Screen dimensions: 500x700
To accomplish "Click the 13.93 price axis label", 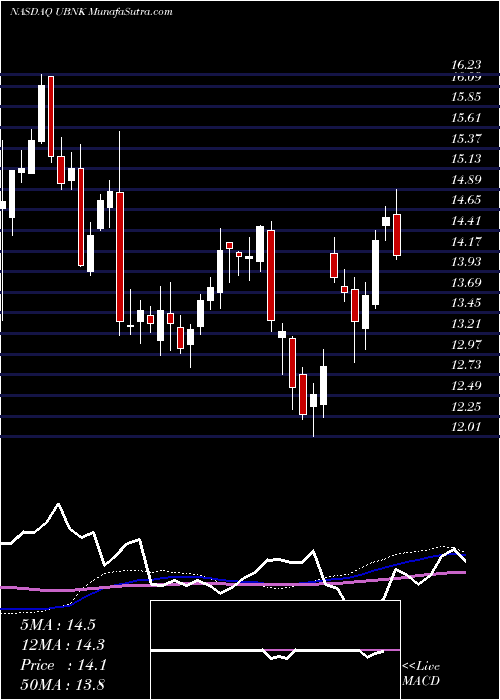I will click(x=466, y=262).
